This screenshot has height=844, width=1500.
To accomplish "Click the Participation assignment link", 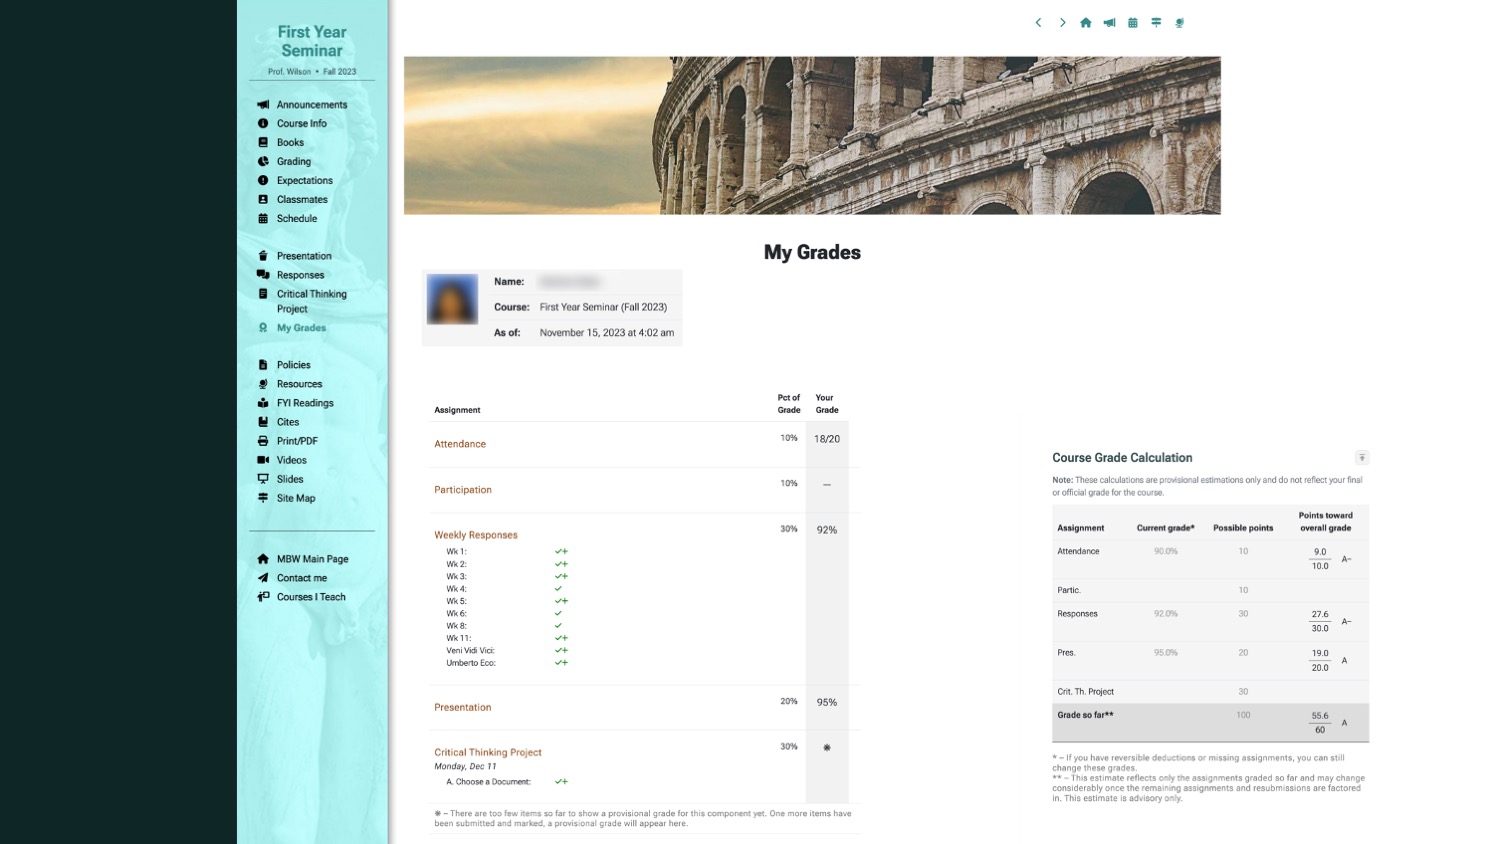I will (462, 490).
